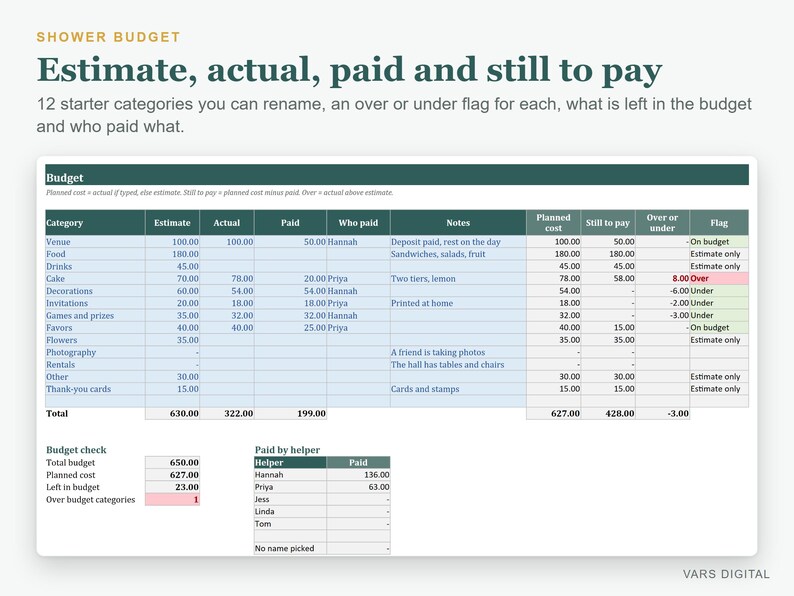Click the Photography category cell
Viewport: 794px width, 596px height.
pos(95,352)
